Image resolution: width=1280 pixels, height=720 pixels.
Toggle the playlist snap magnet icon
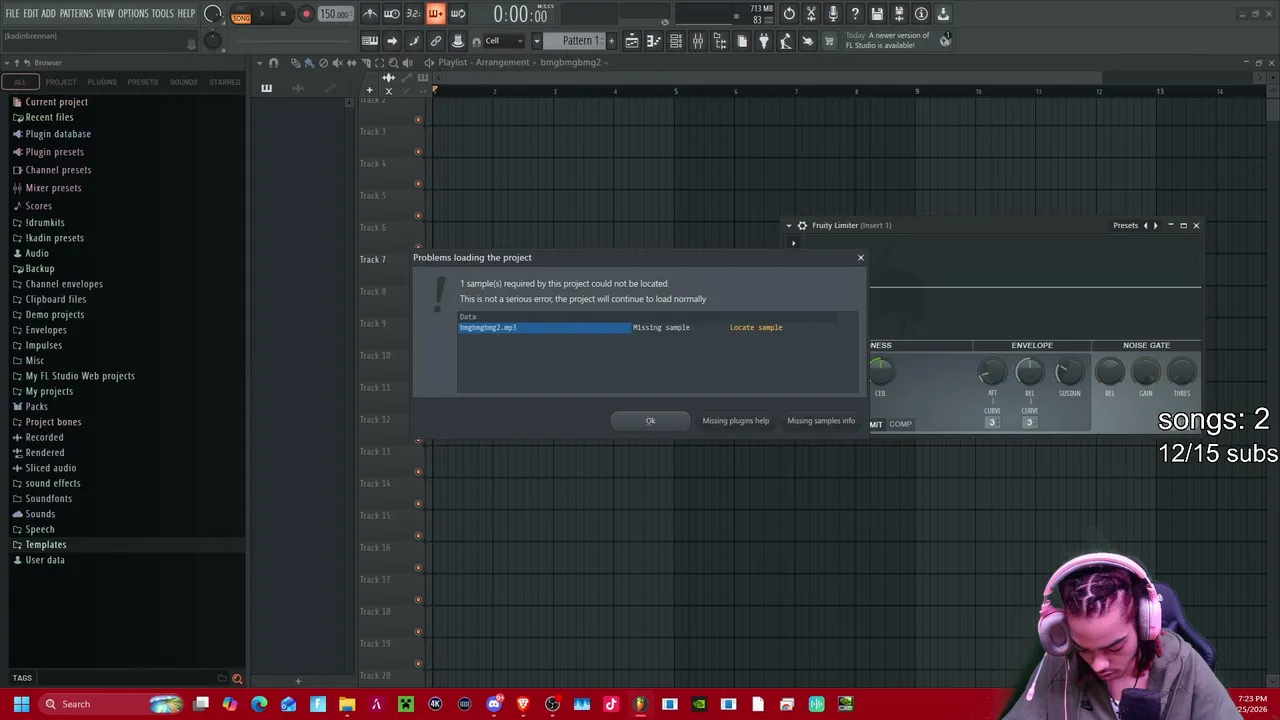coord(273,63)
